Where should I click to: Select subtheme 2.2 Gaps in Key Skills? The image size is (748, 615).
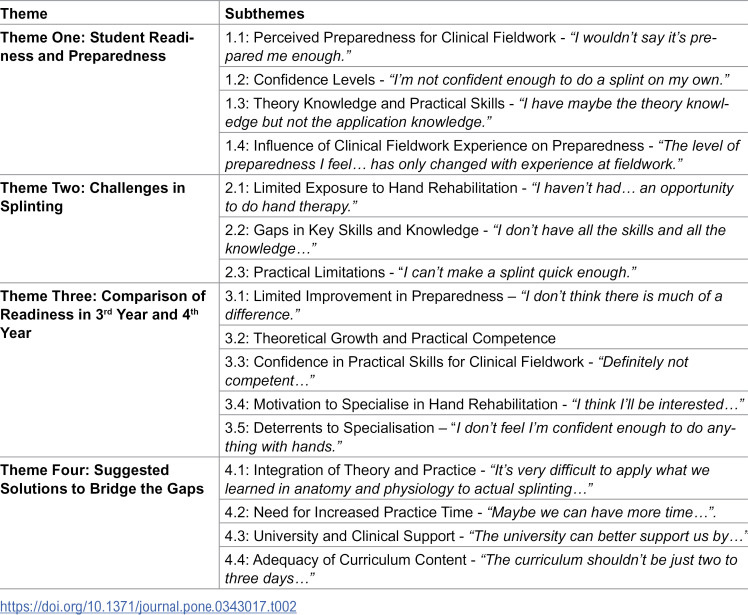484,239
